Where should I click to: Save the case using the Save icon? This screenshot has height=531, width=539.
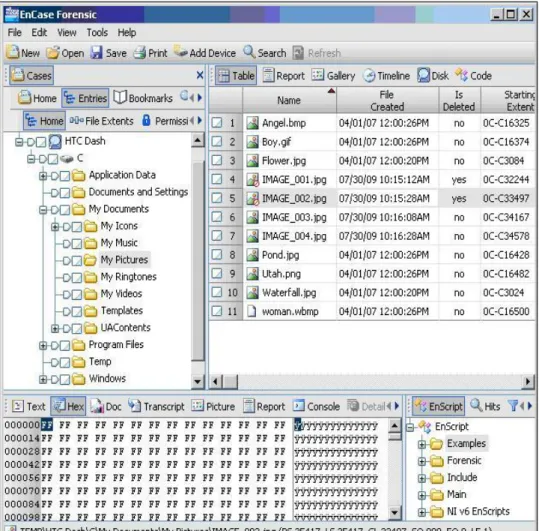click(x=97, y=53)
